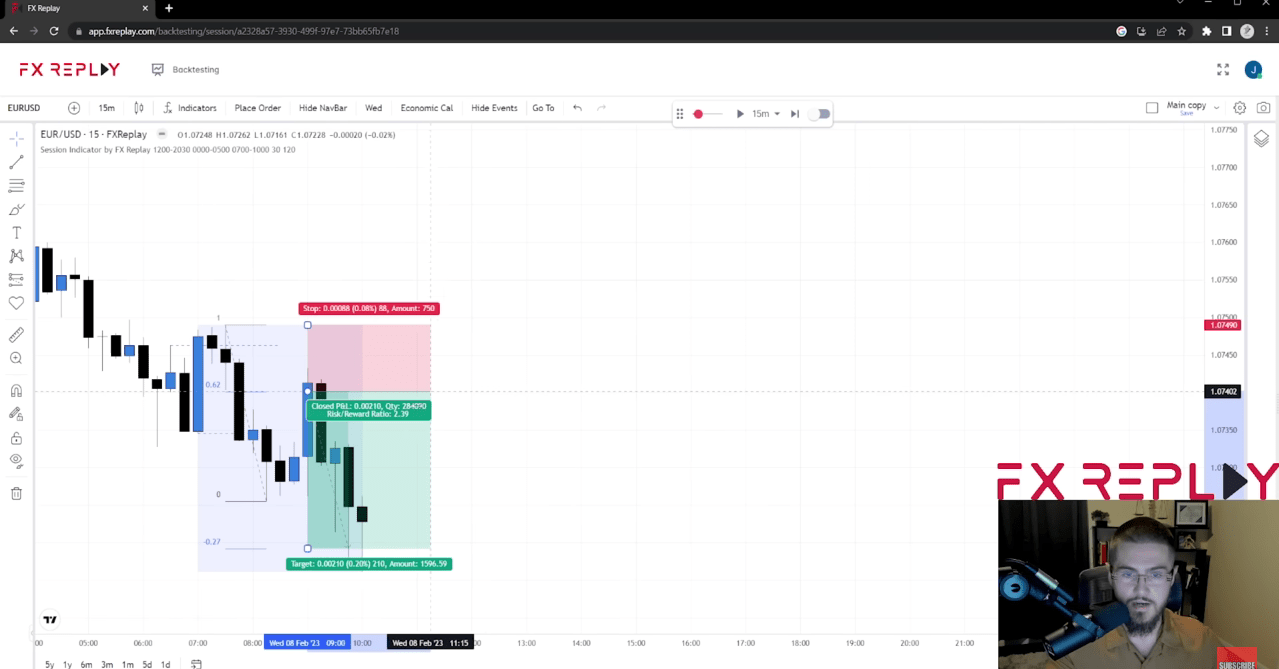Image resolution: width=1279 pixels, height=669 pixels.
Task: Click the green Target label on position
Action: (369, 564)
